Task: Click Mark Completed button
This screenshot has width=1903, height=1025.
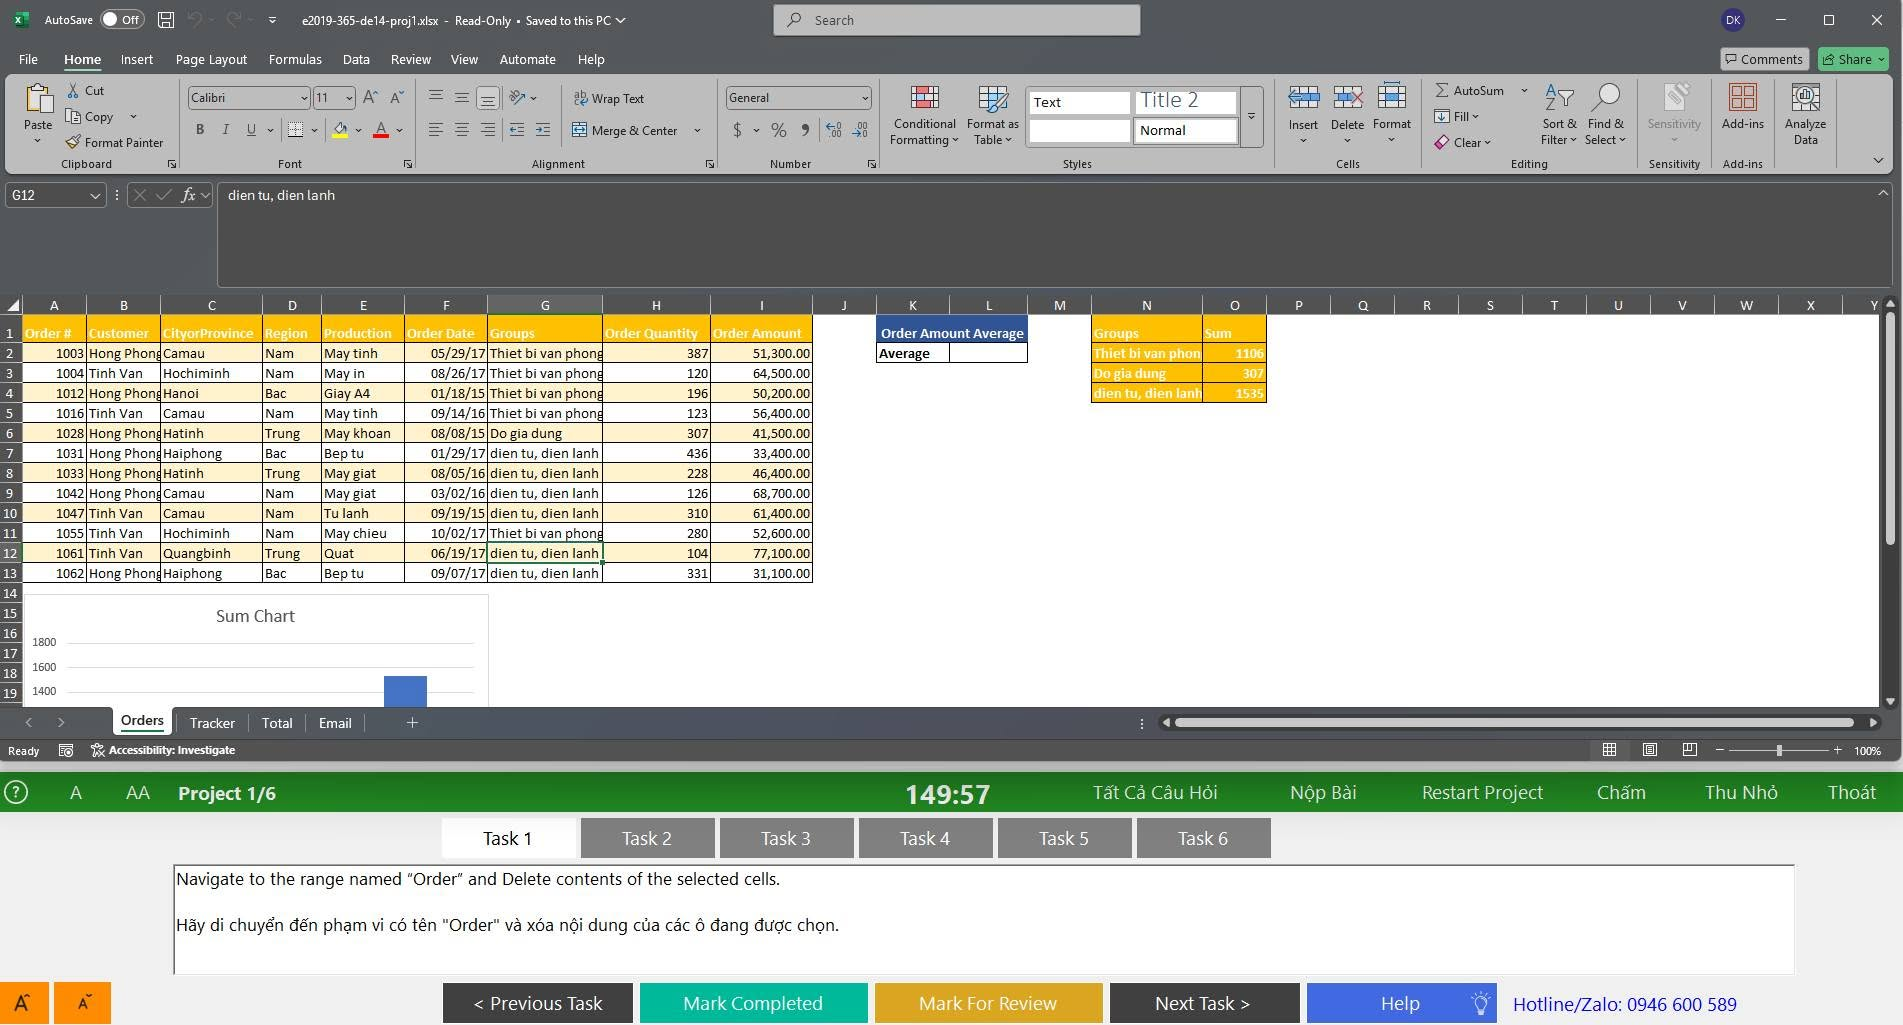Action: (753, 1003)
